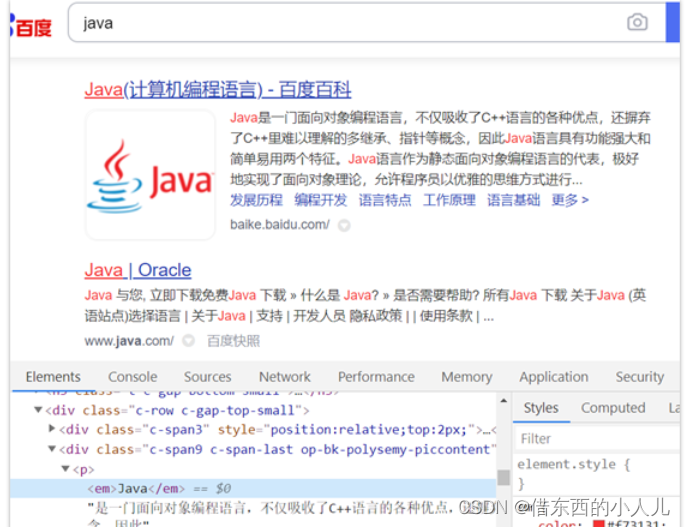The height and width of the screenshot is (527, 685).
Task: Open the 工作原理 sublink
Action: (x=449, y=200)
